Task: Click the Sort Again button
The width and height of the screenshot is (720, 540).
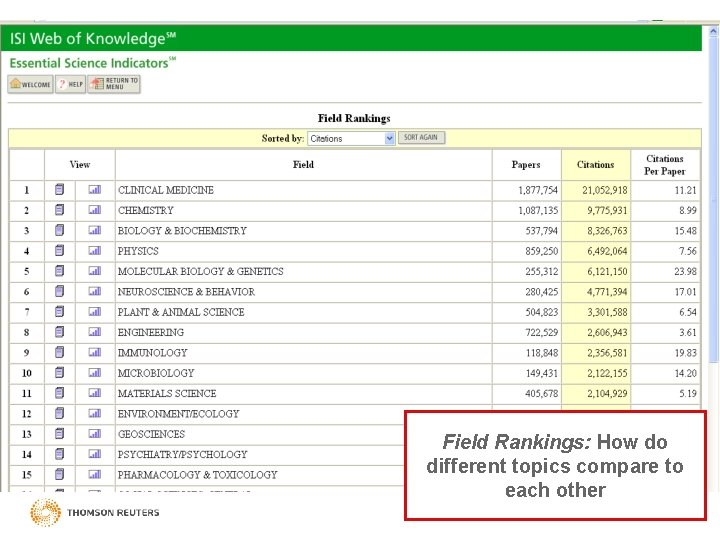Action: pyautogui.click(x=422, y=137)
